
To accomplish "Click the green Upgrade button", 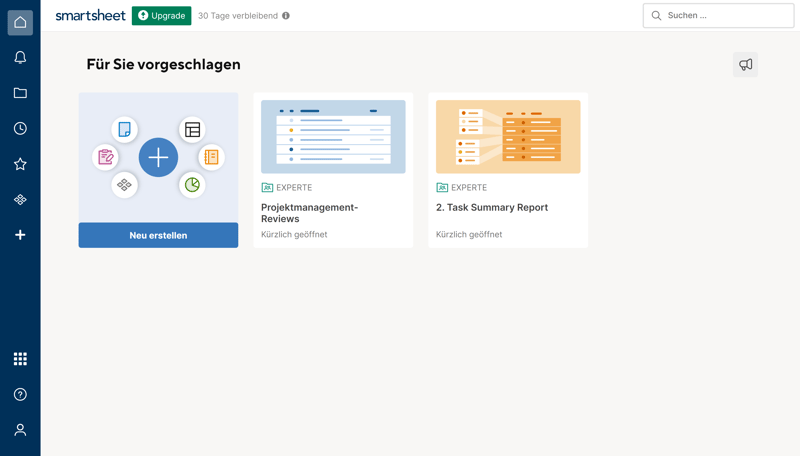I will tap(162, 16).
